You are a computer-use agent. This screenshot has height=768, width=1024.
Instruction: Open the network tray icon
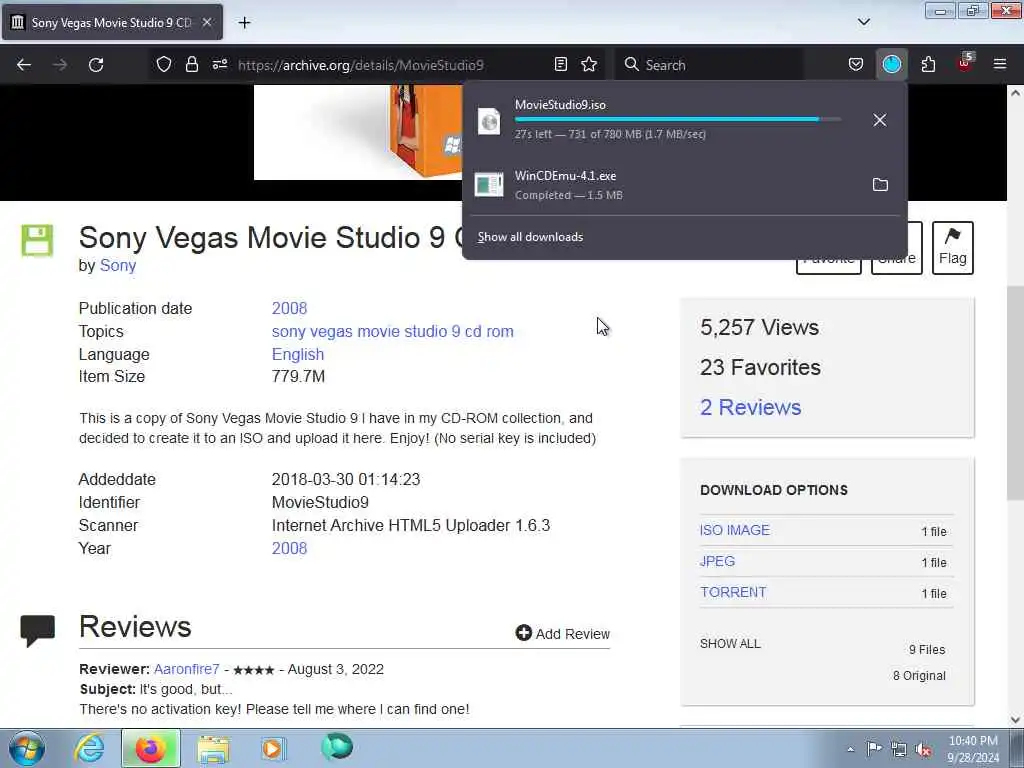tap(899, 749)
